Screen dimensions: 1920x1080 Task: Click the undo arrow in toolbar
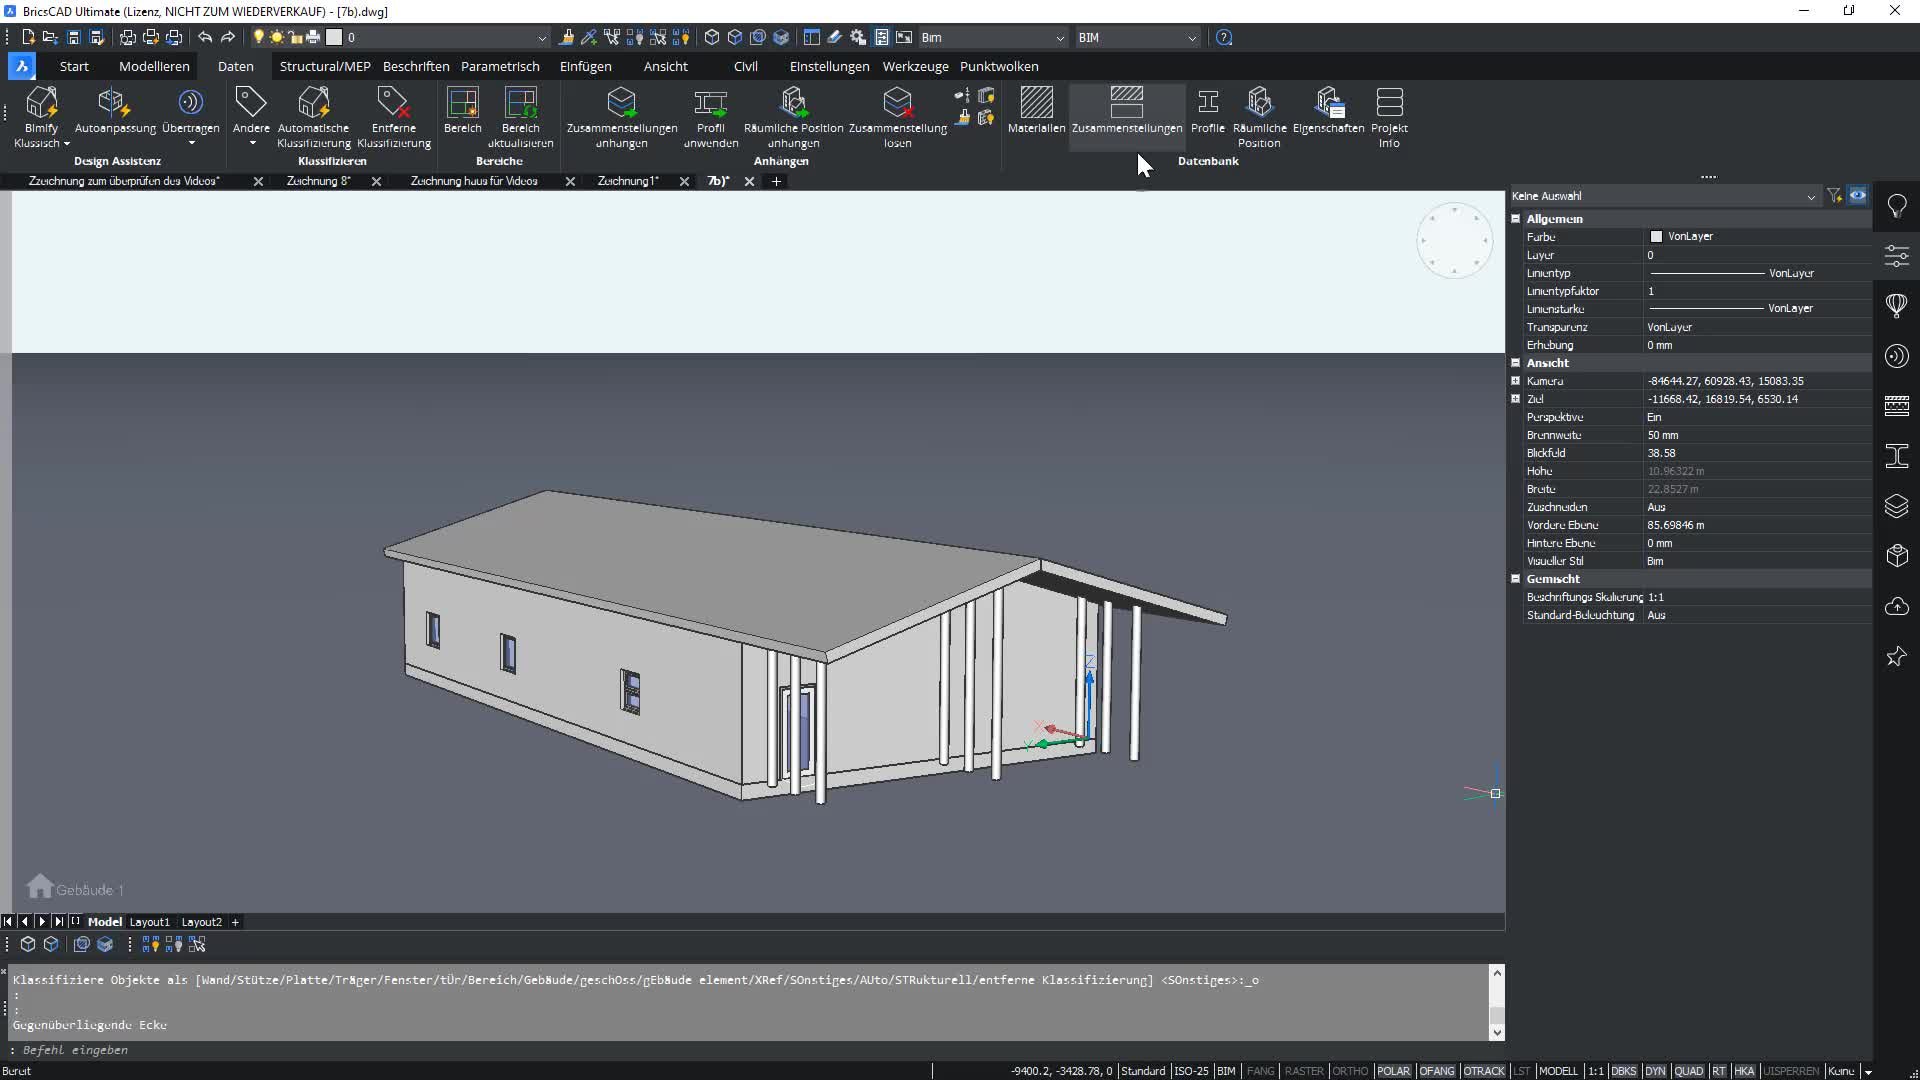point(205,37)
